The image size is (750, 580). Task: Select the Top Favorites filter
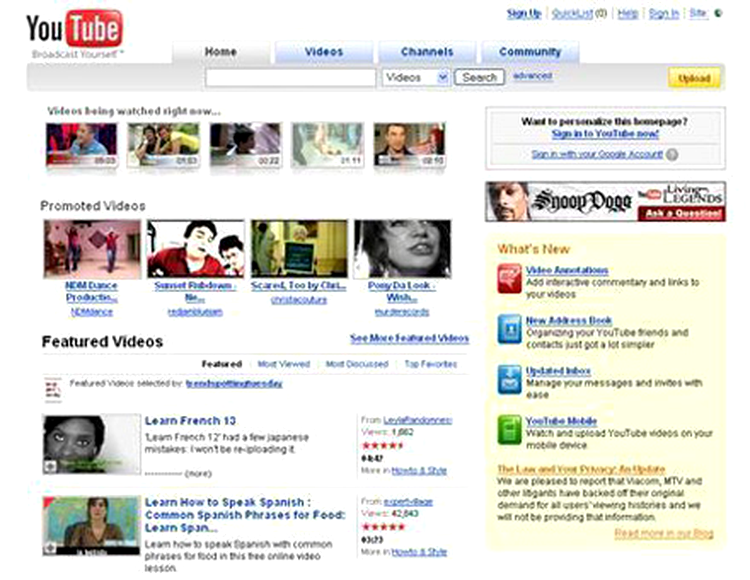[430, 364]
